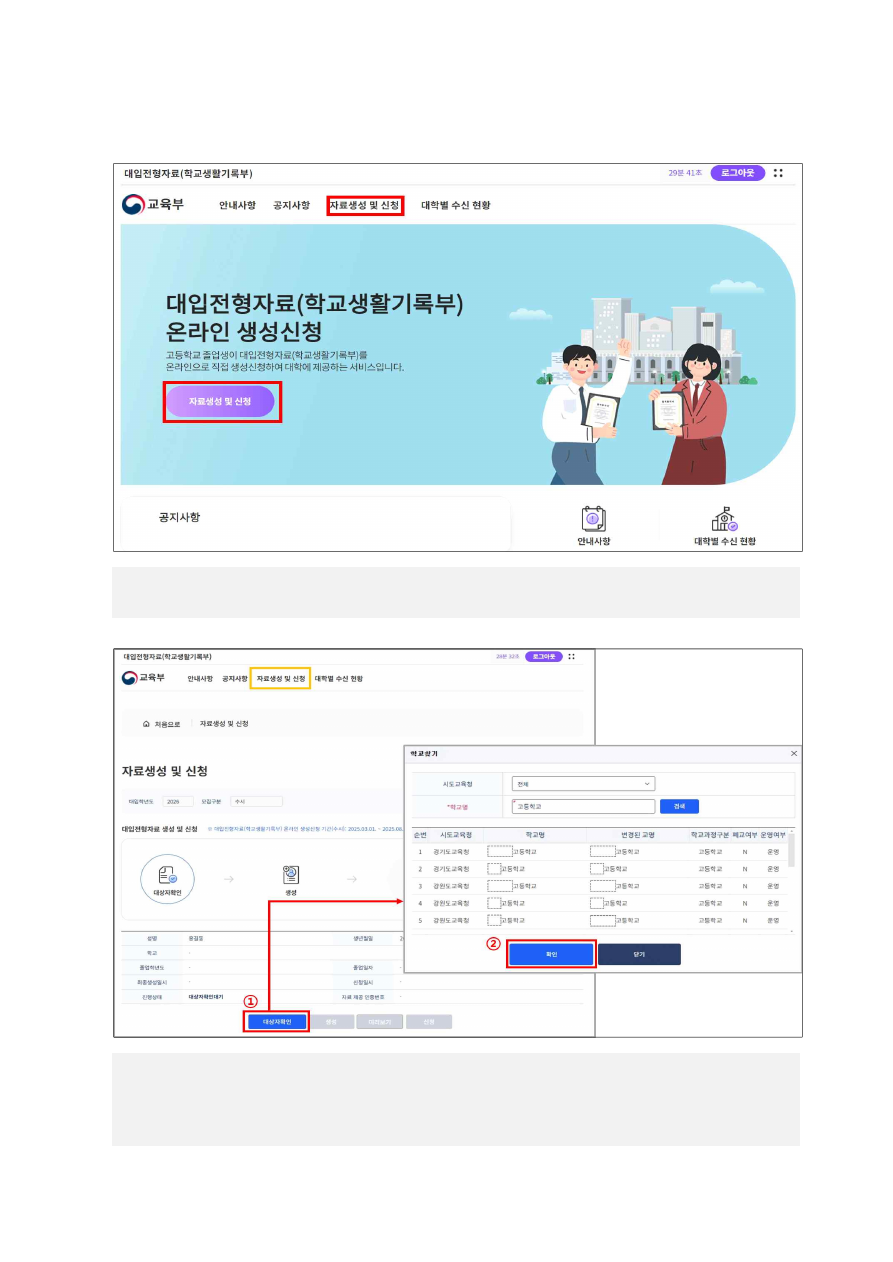Click the 학교명 column header
The width and height of the screenshot is (893, 1262).
tap(535, 834)
